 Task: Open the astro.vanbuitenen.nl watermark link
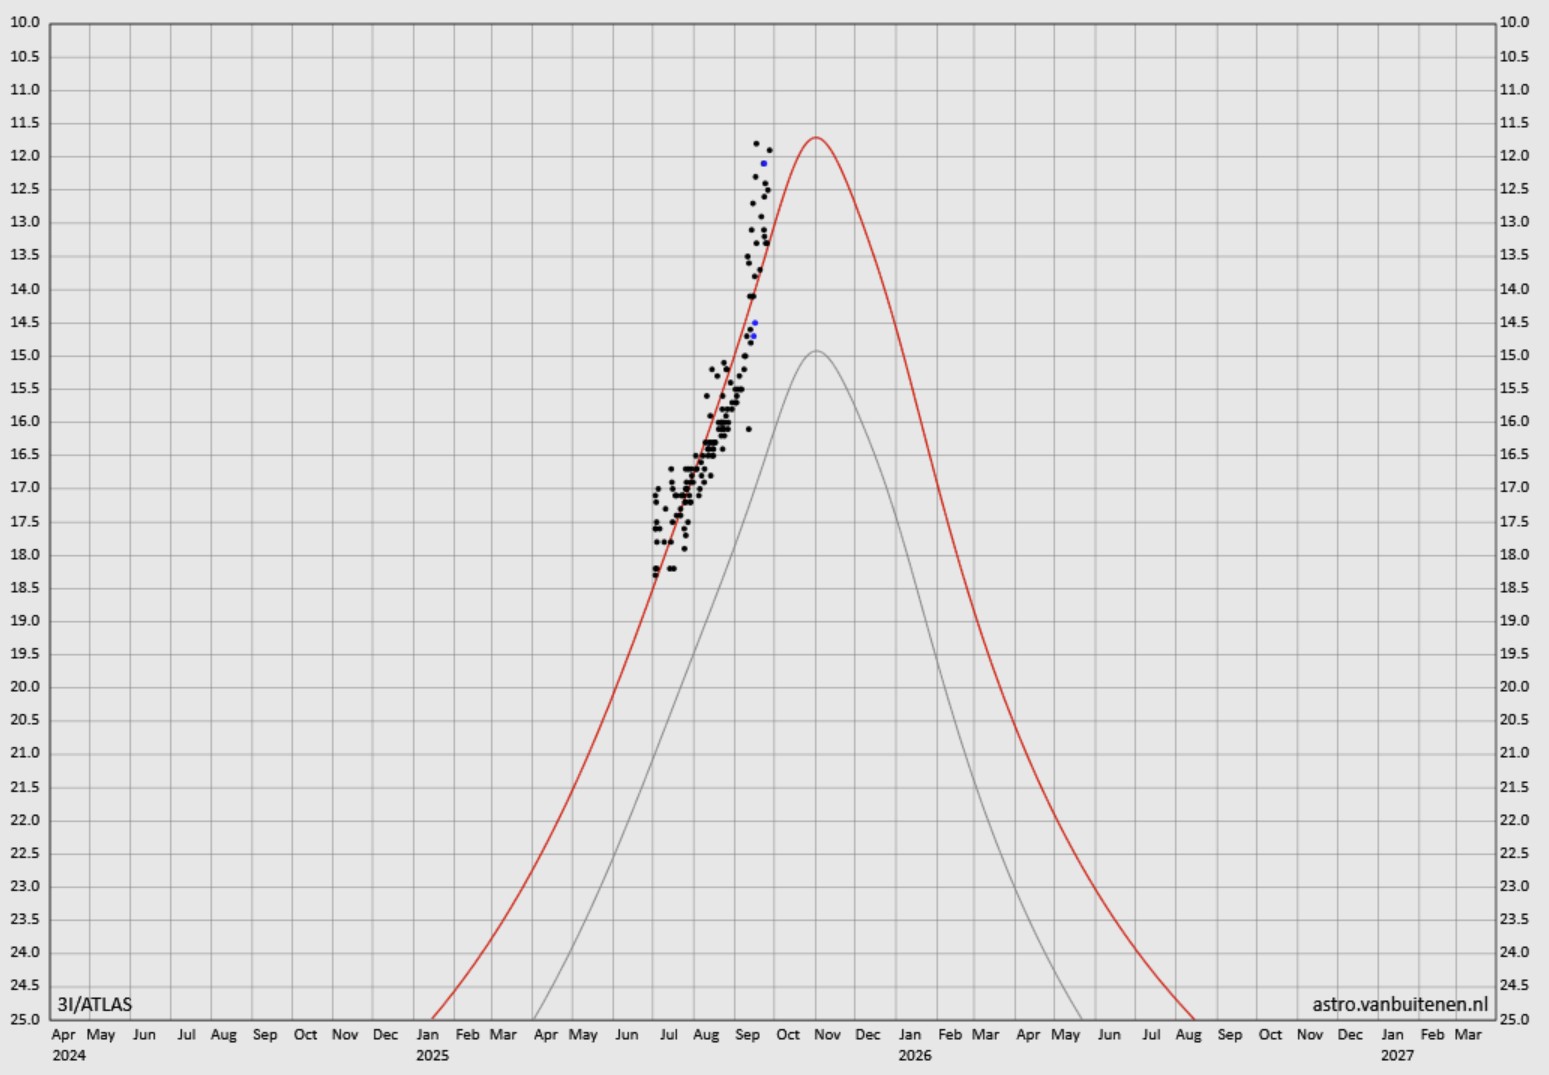click(1399, 1004)
